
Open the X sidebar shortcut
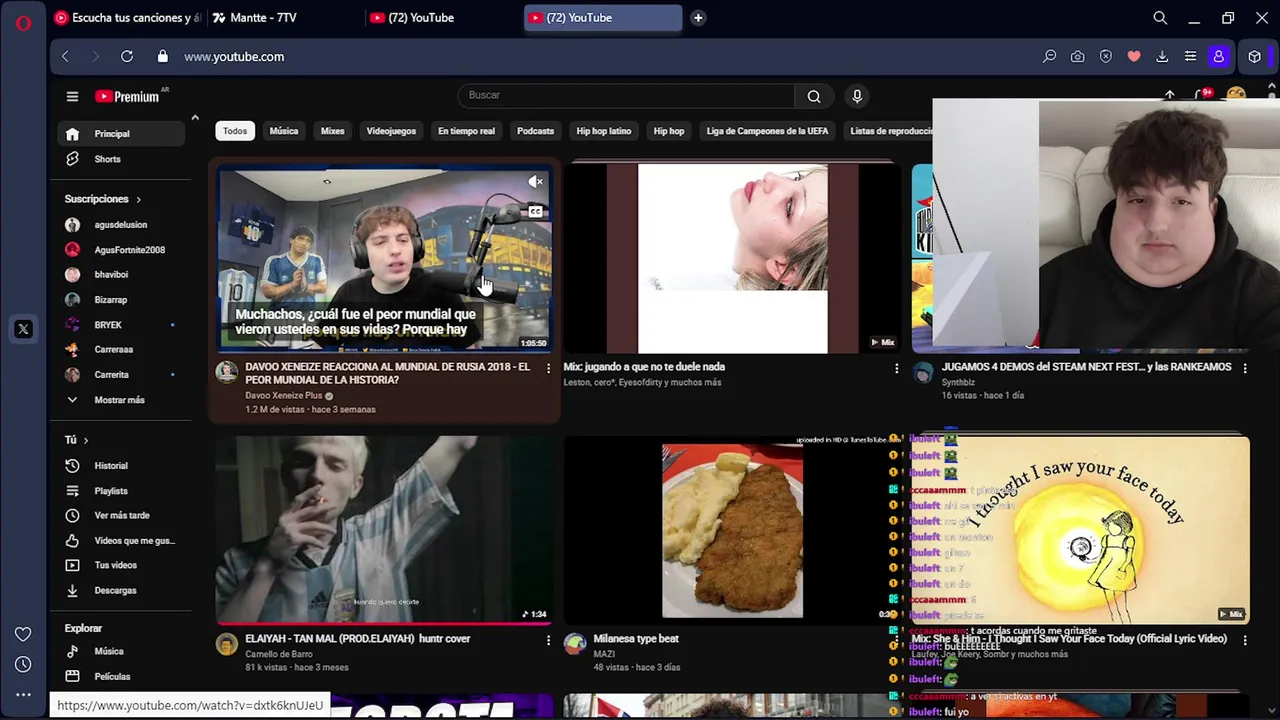23,329
